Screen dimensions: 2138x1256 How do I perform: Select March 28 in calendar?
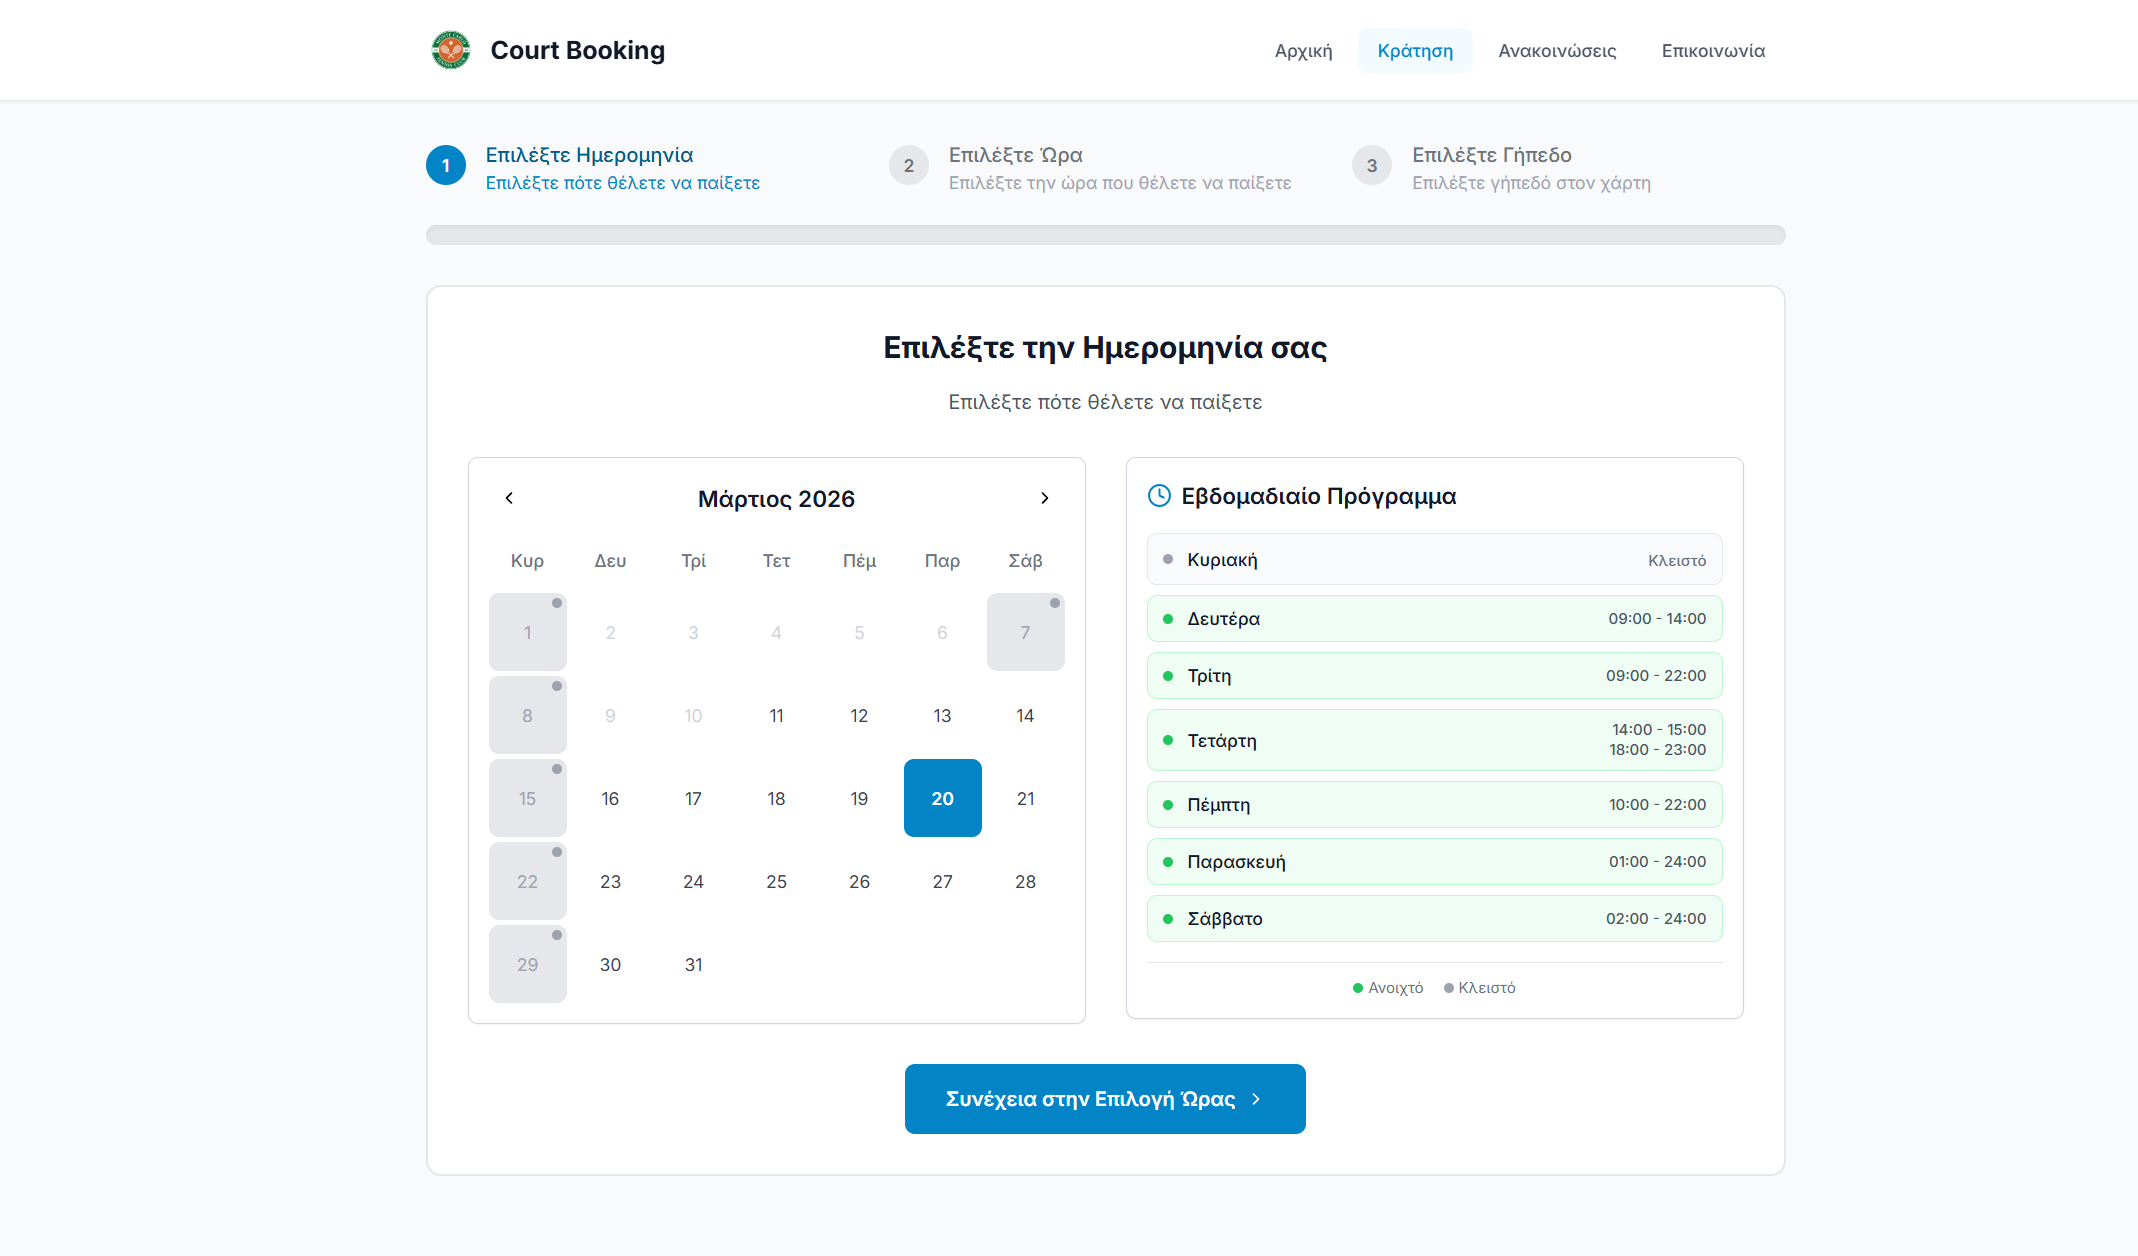point(1025,881)
